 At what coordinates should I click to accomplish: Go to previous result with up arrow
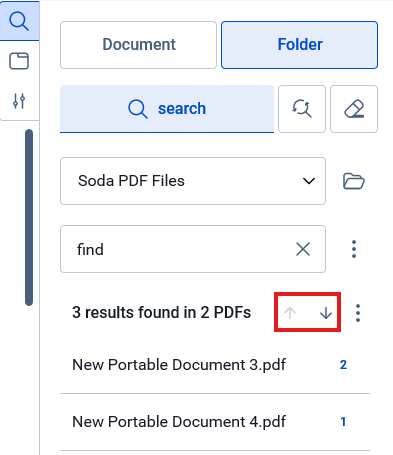(290, 313)
